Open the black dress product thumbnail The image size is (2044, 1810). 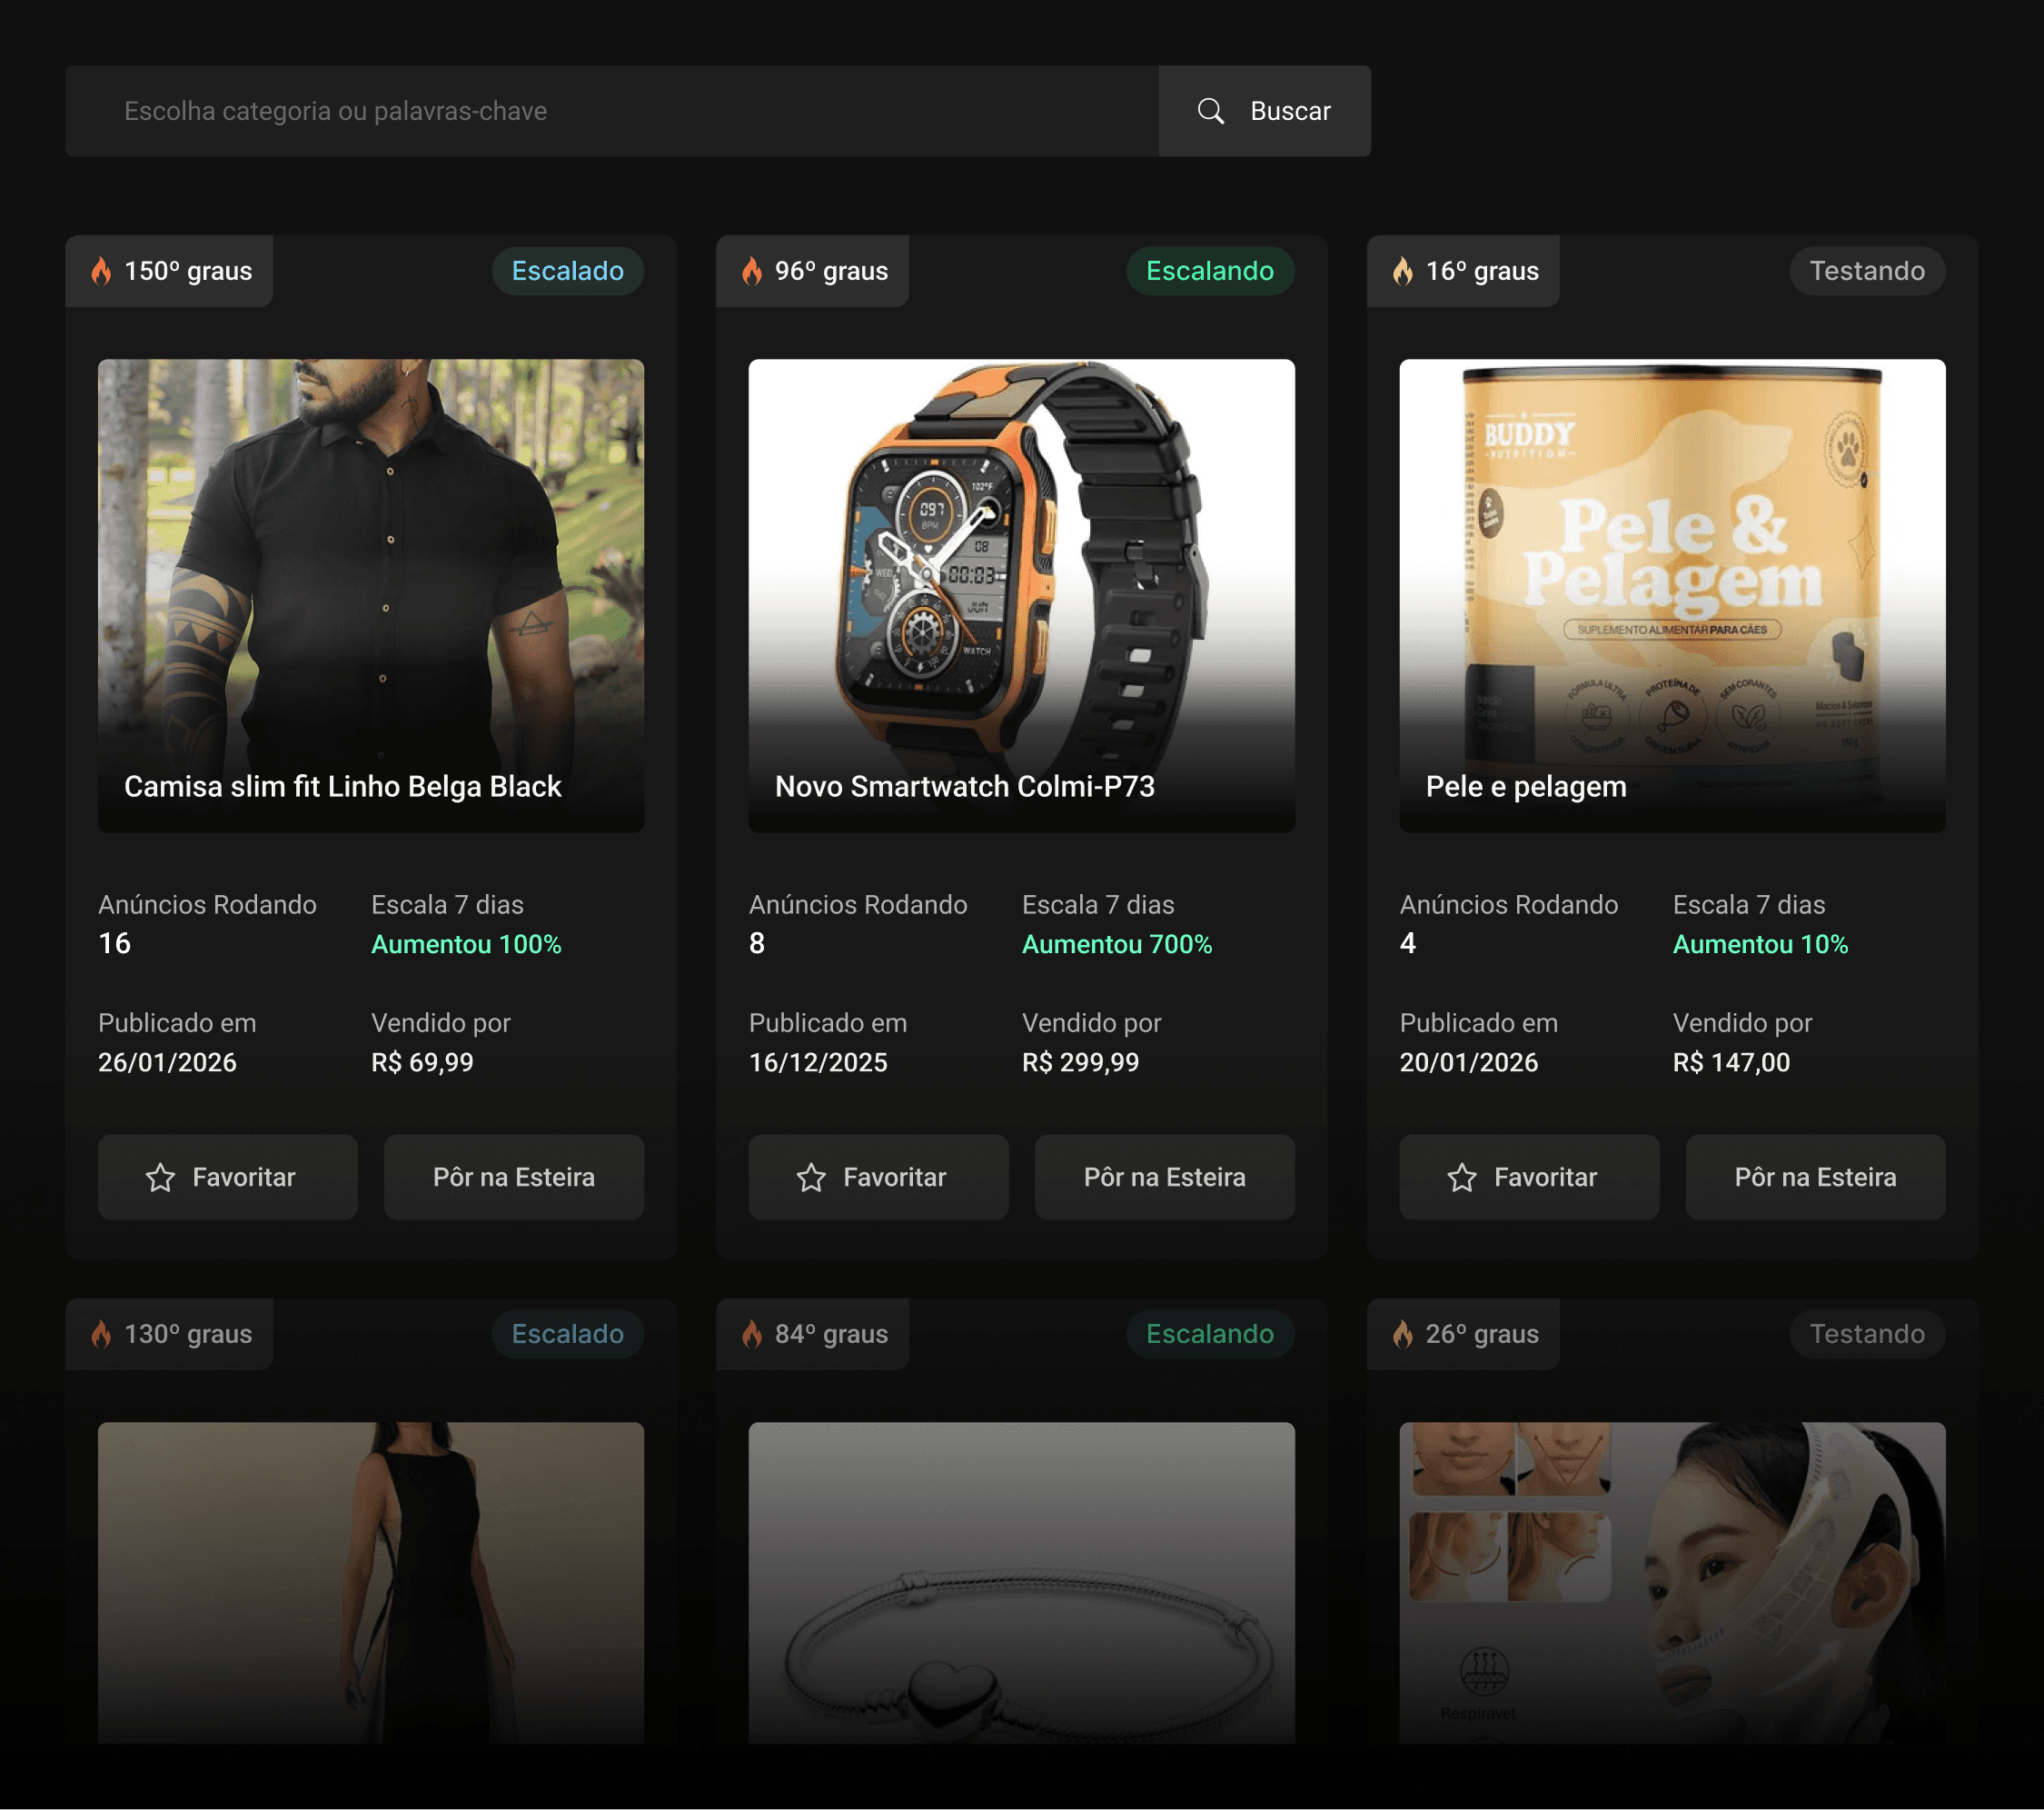pos(370,1580)
